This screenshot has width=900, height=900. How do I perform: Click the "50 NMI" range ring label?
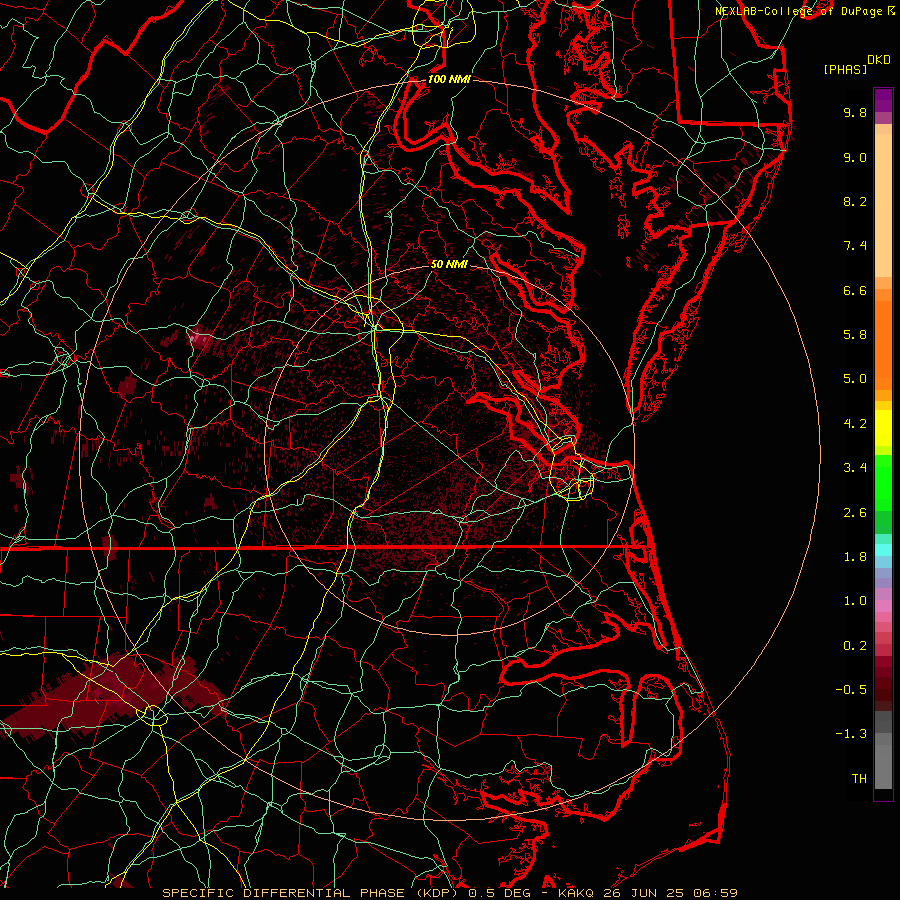point(449,264)
